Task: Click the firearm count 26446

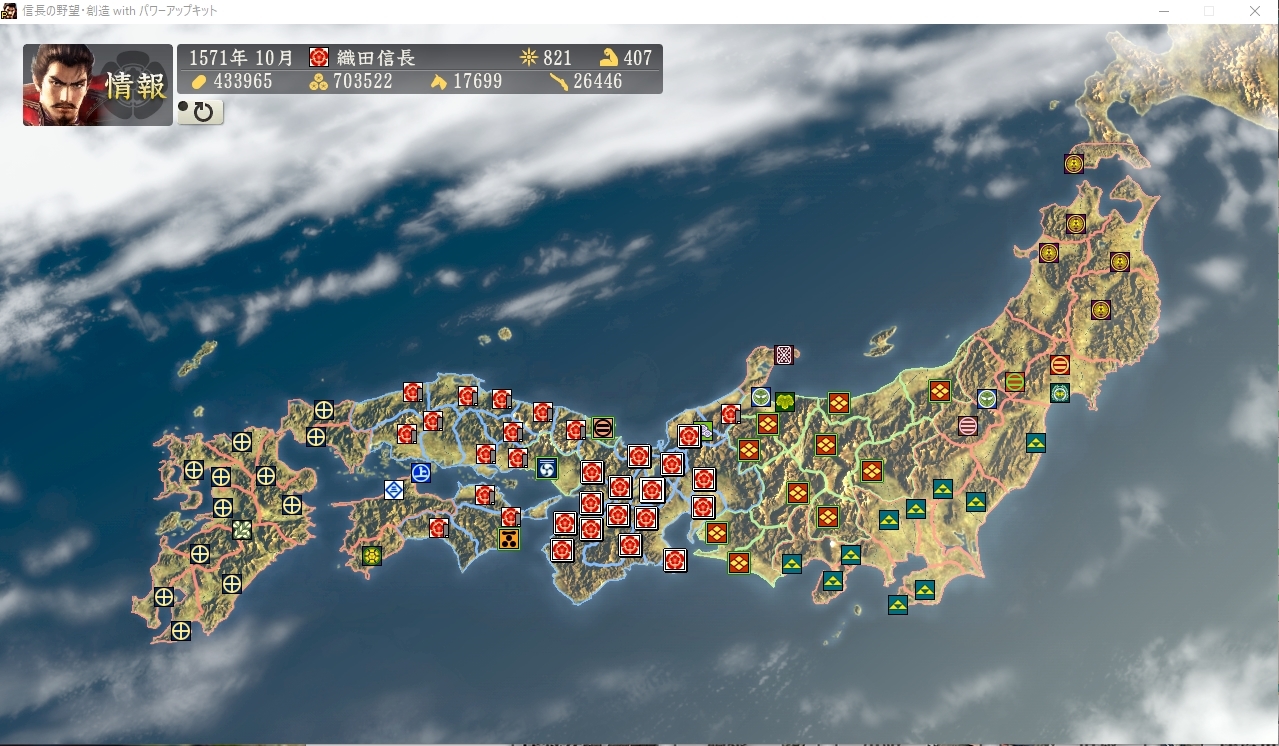Action: [598, 81]
